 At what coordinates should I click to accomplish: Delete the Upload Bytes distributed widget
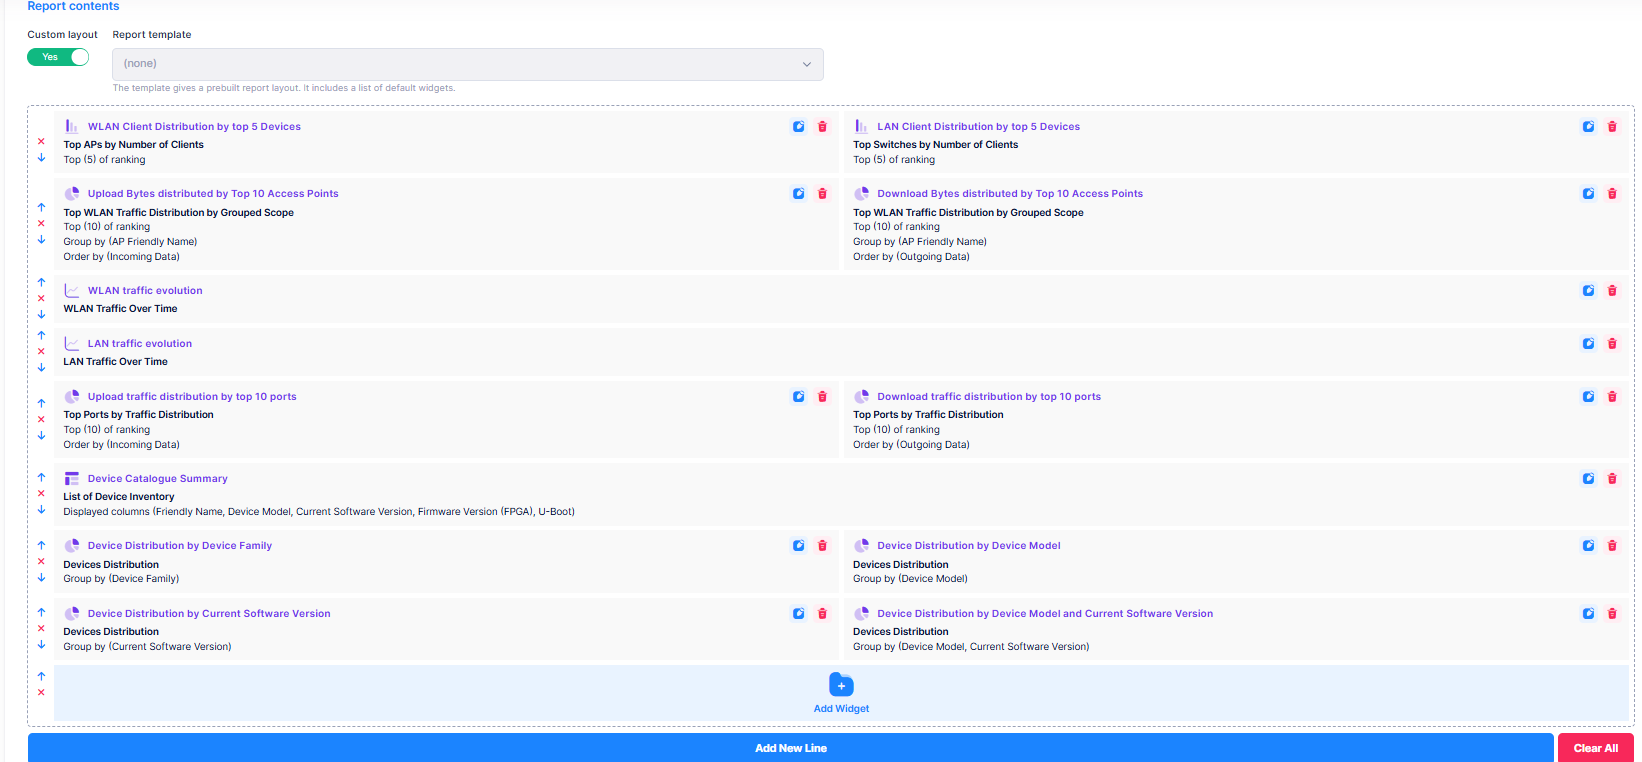[822, 194]
